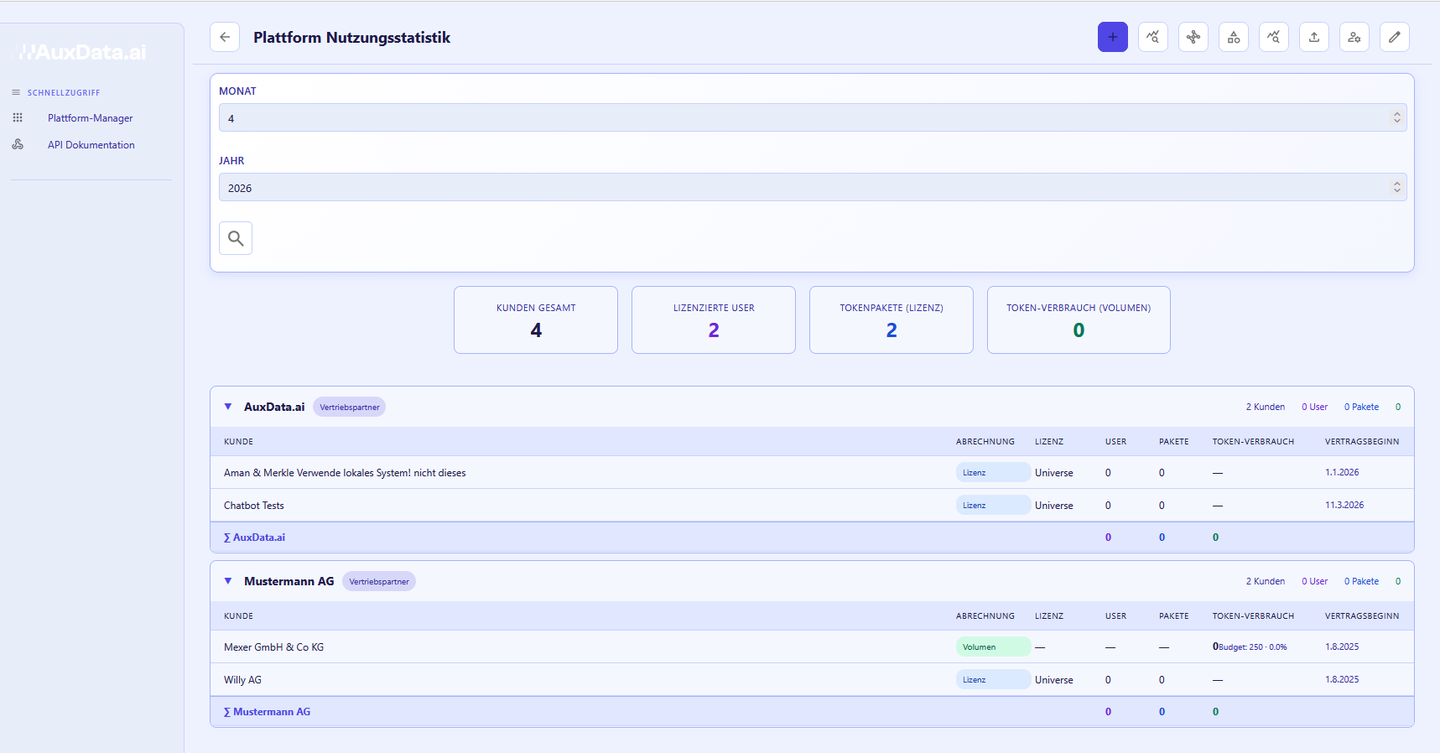
Task: Click the Schnellzugriff hamburger menu icon
Action: point(16,92)
